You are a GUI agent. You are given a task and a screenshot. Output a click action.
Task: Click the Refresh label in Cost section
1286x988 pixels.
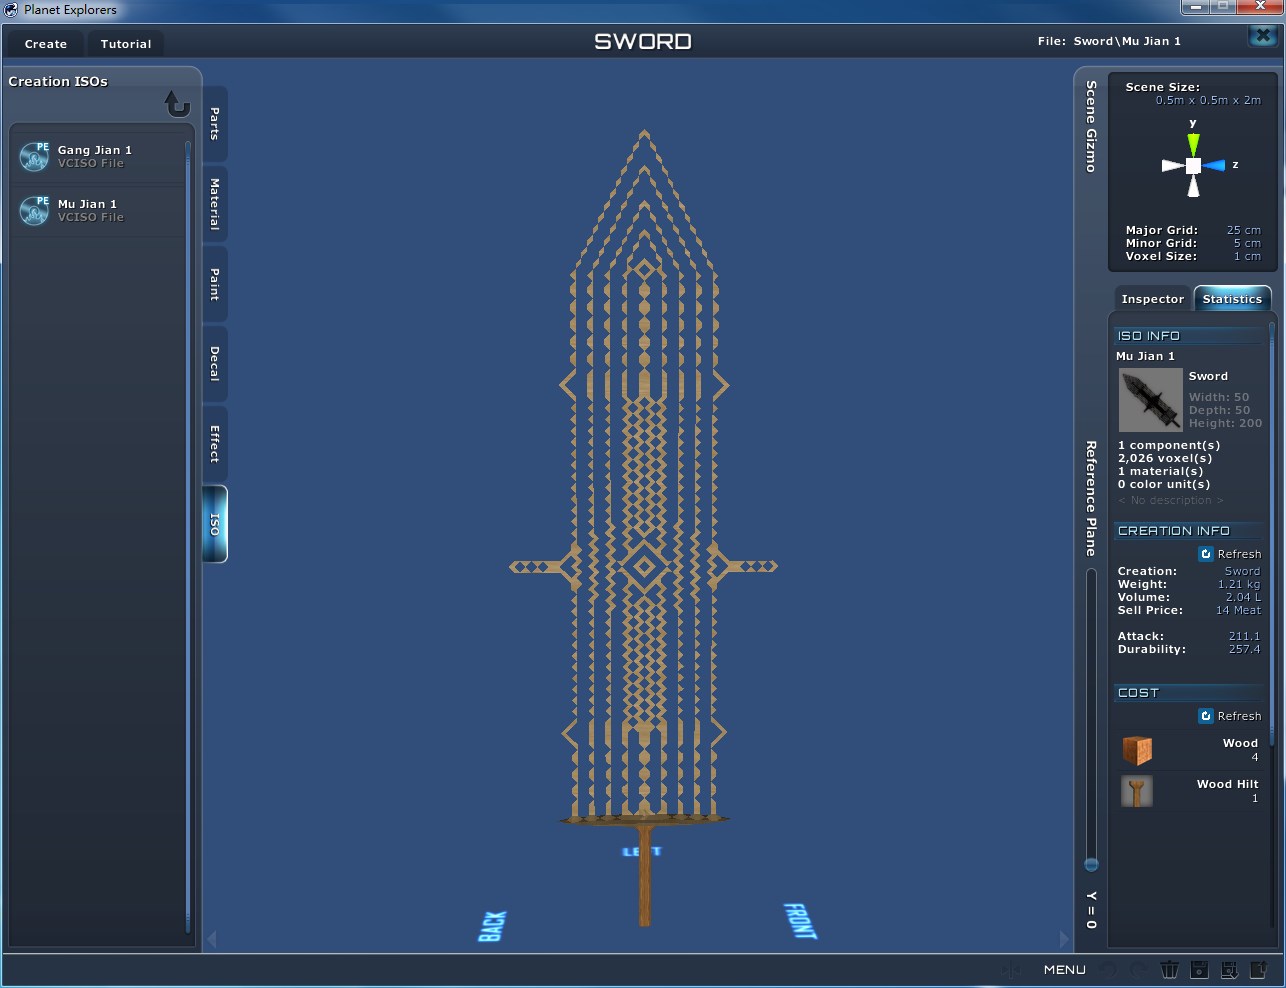click(1239, 716)
